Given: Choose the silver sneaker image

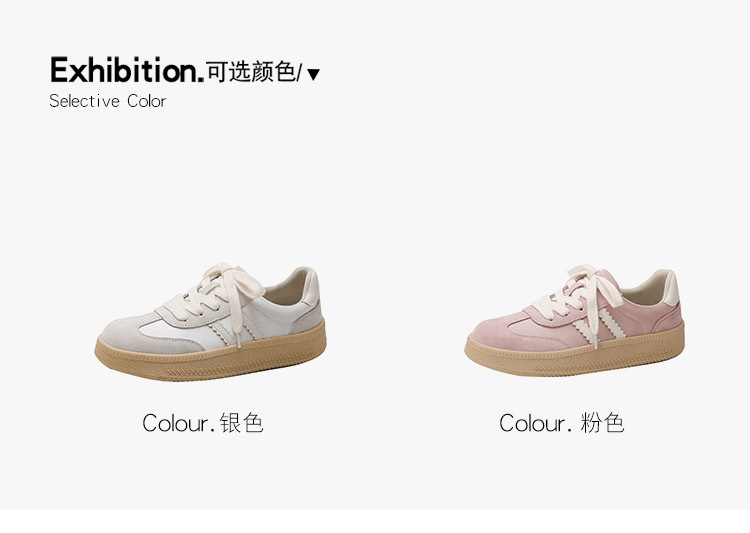Looking at the screenshot, I should pyautogui.click(x=210, y=322).
